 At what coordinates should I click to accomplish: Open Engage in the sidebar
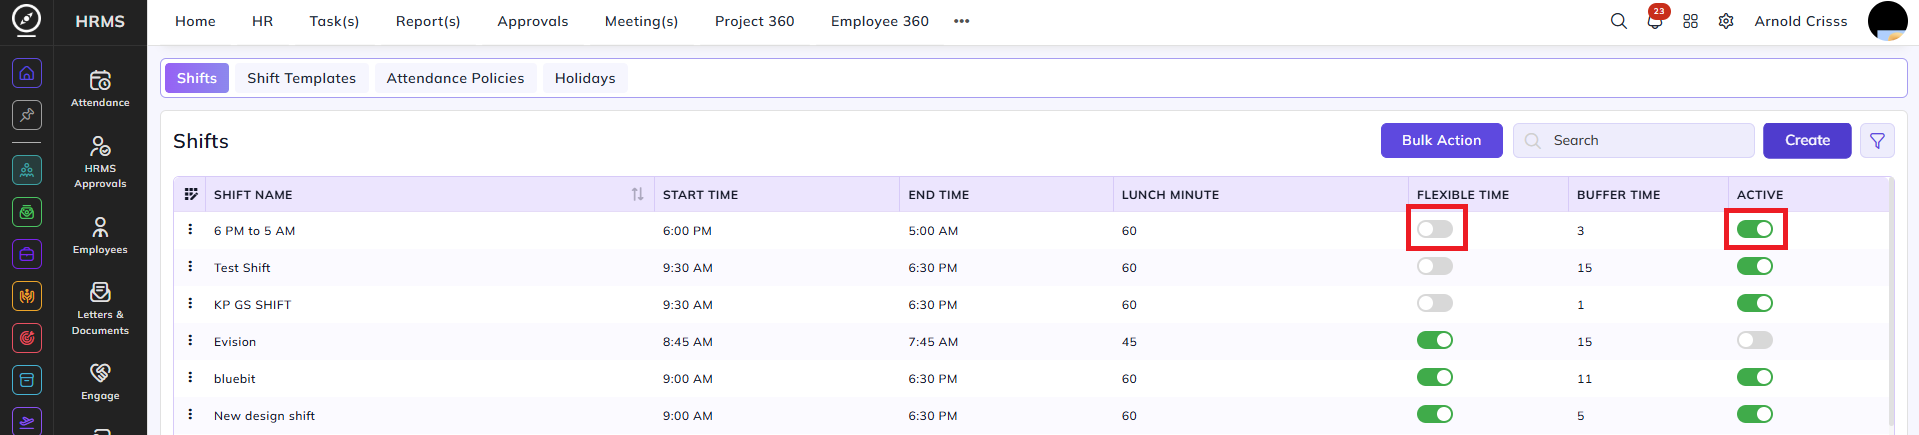tap(100, 381)
